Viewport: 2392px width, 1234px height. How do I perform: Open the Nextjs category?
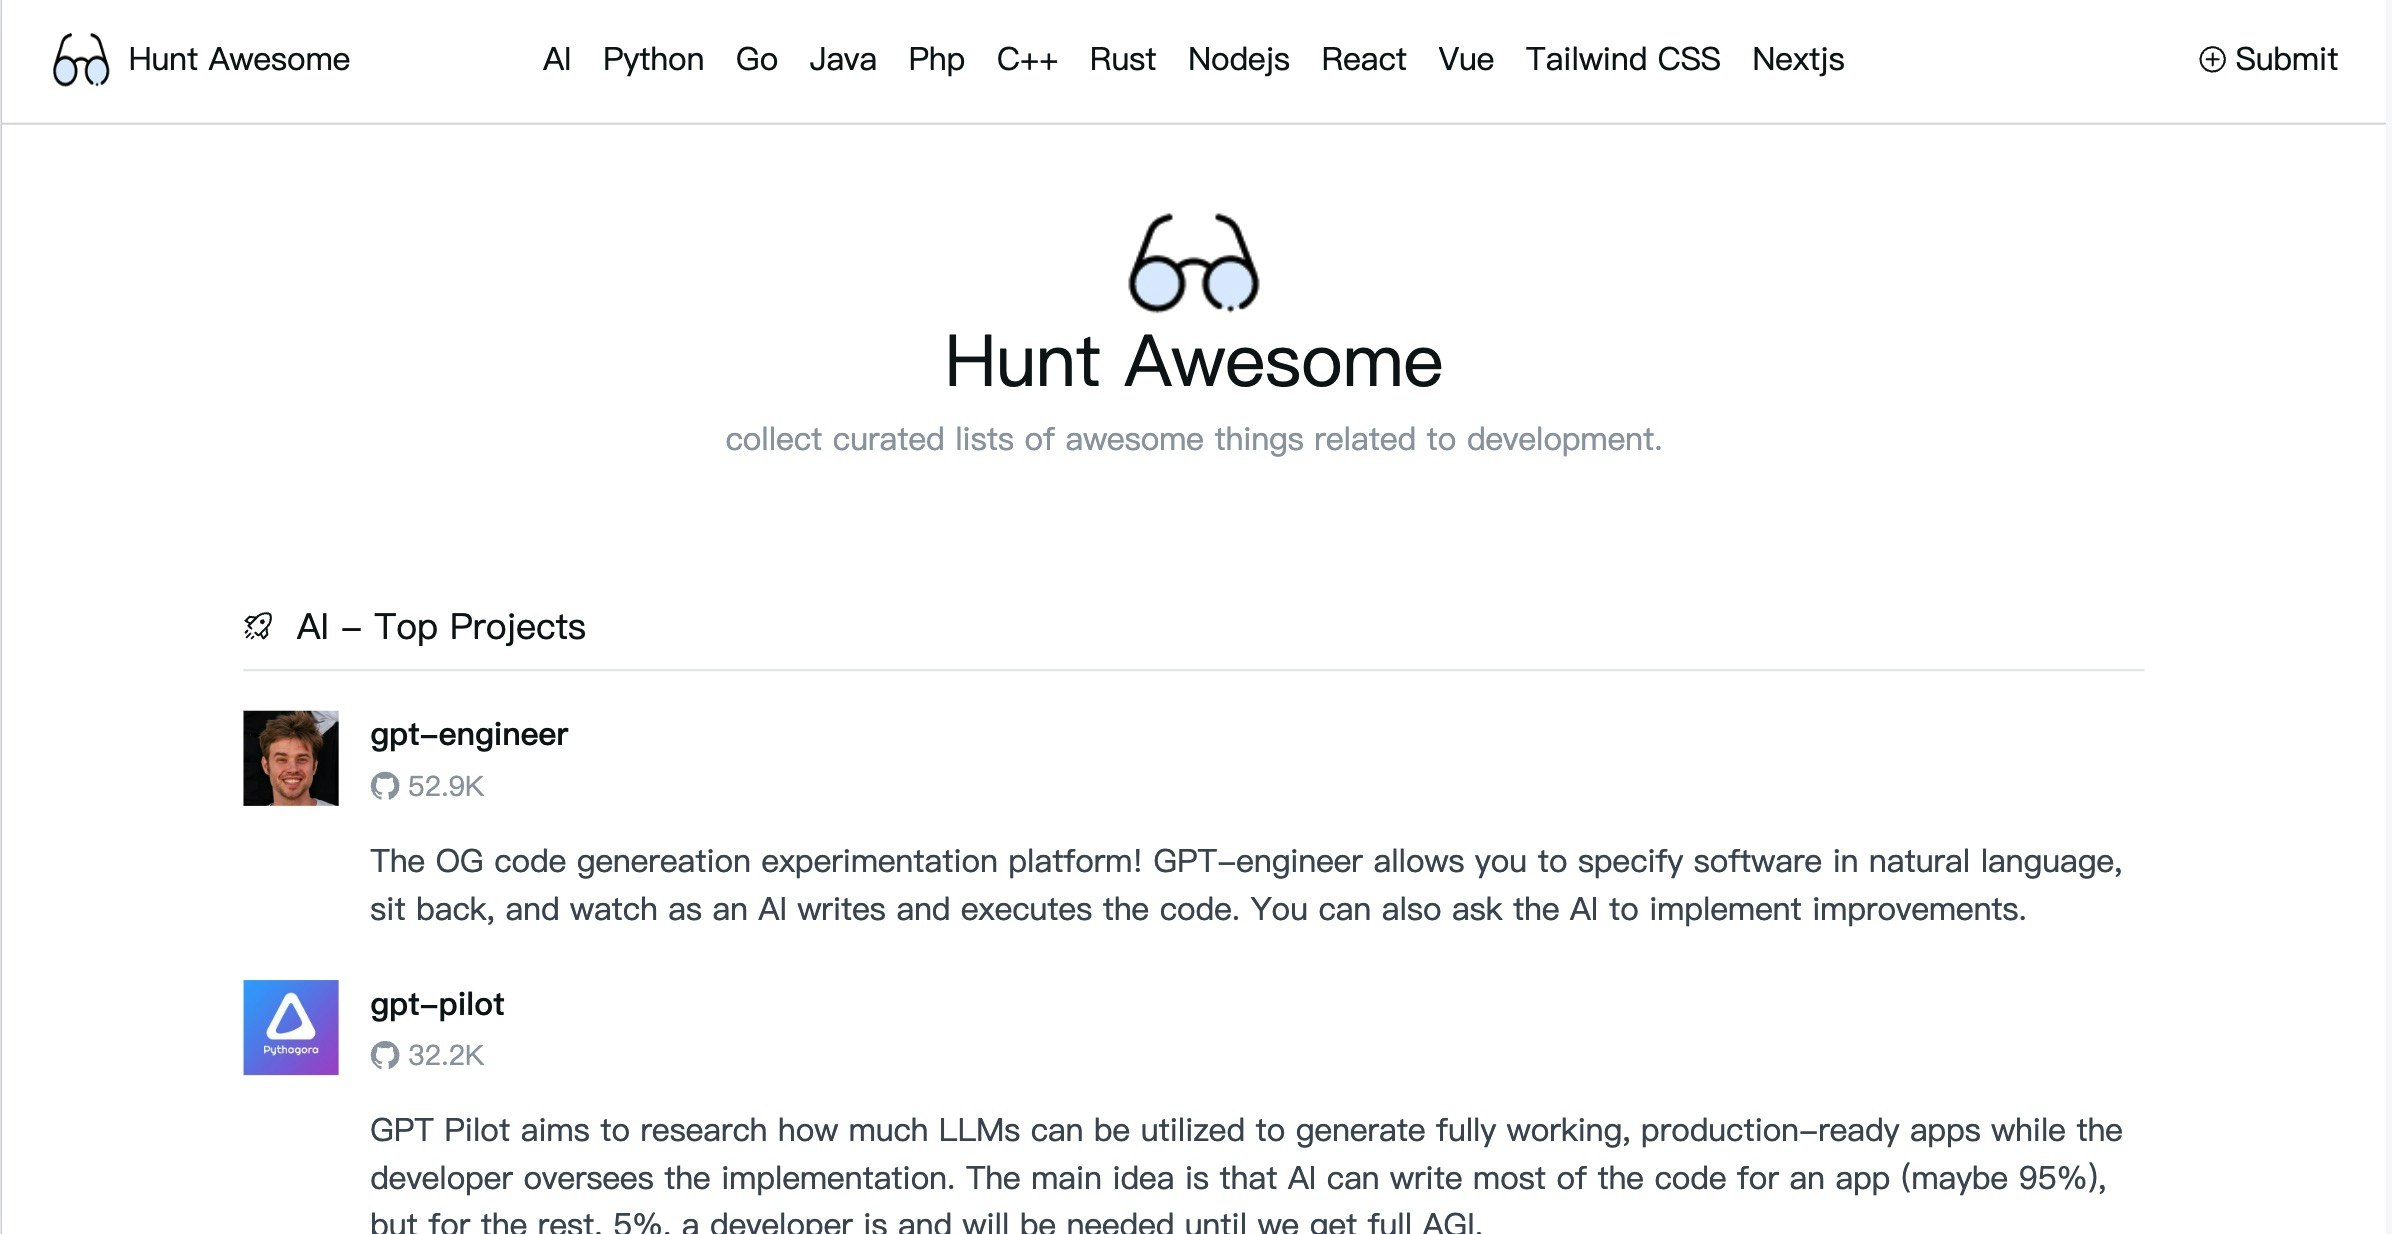pyautogui.click(x=1797, y=60)
